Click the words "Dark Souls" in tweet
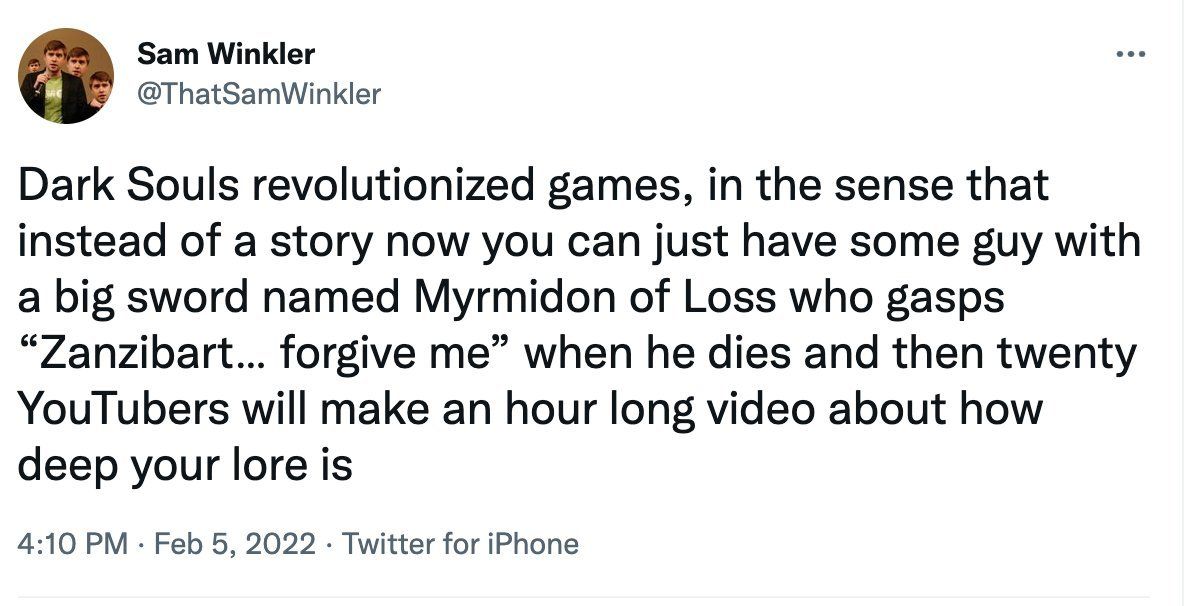 (130, 186)
